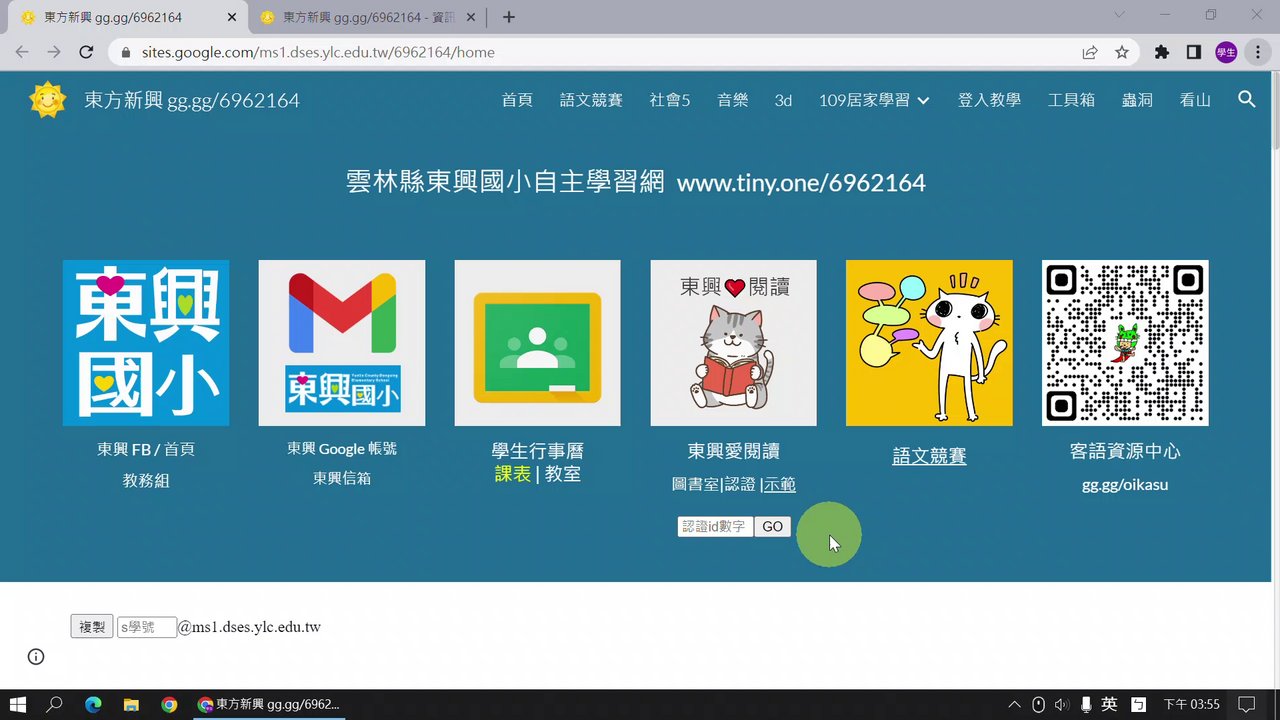Open the 東興愛閱讀 link

pyautogui.click(x=734, y=452)
